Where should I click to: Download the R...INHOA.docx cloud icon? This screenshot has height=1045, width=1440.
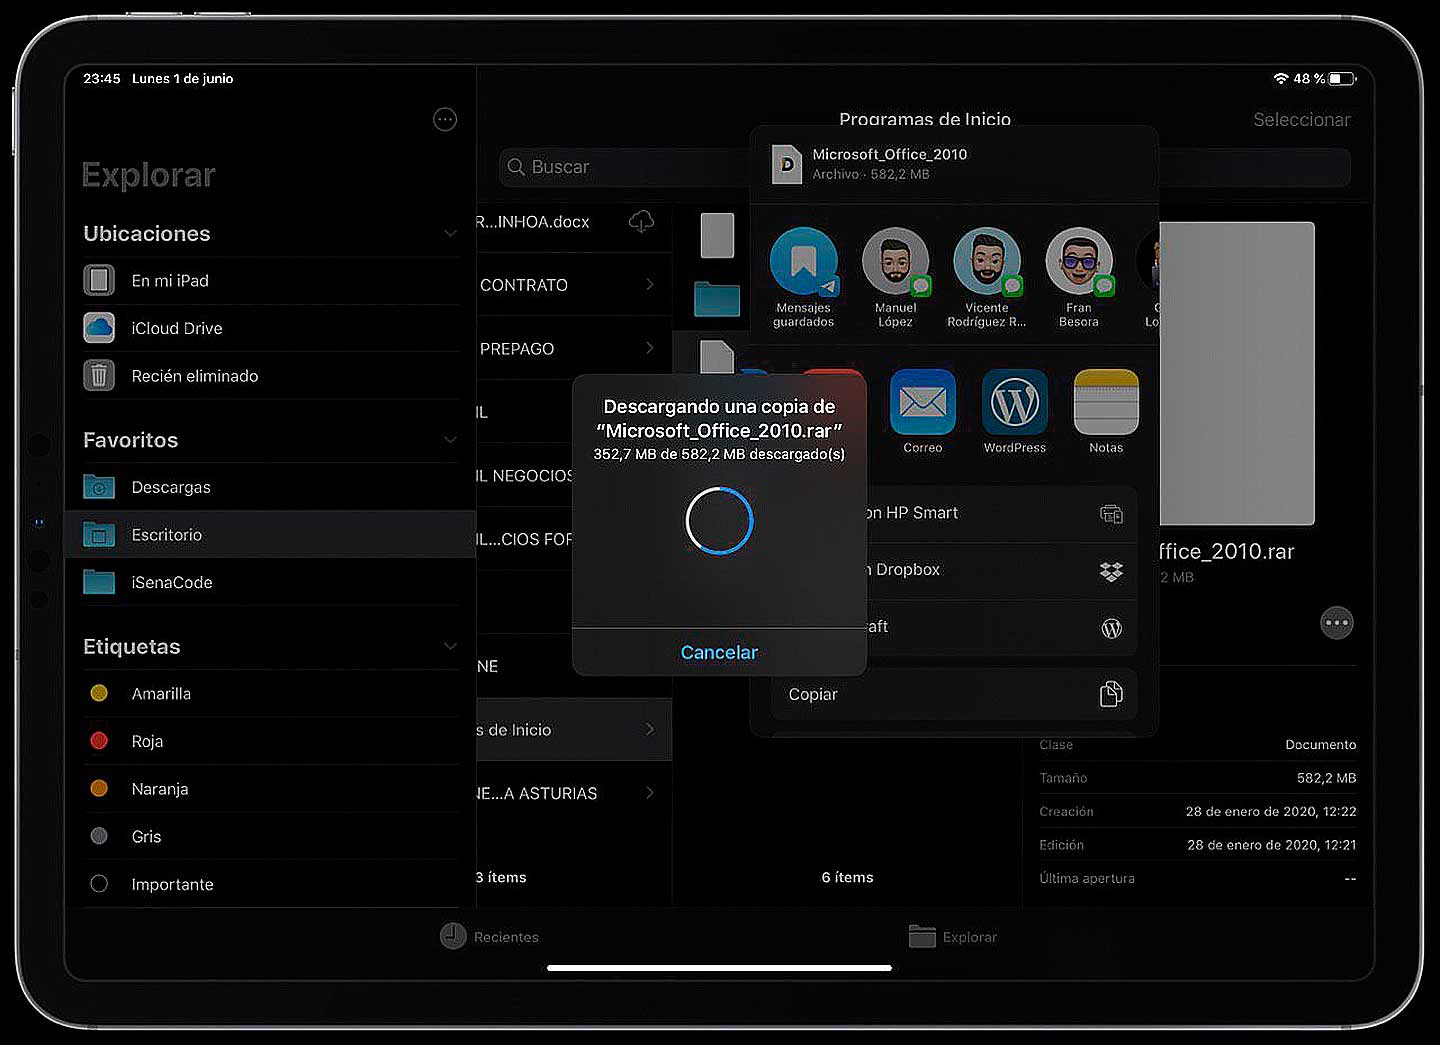coord(641,221)
